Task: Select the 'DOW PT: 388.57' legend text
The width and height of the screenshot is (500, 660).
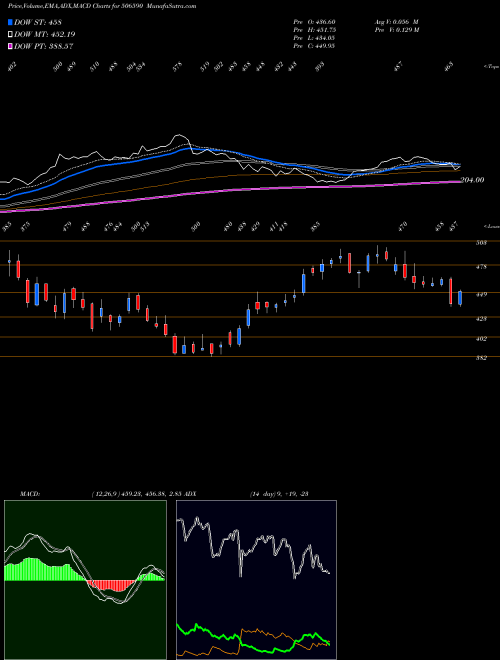Action: pos(44,46)
